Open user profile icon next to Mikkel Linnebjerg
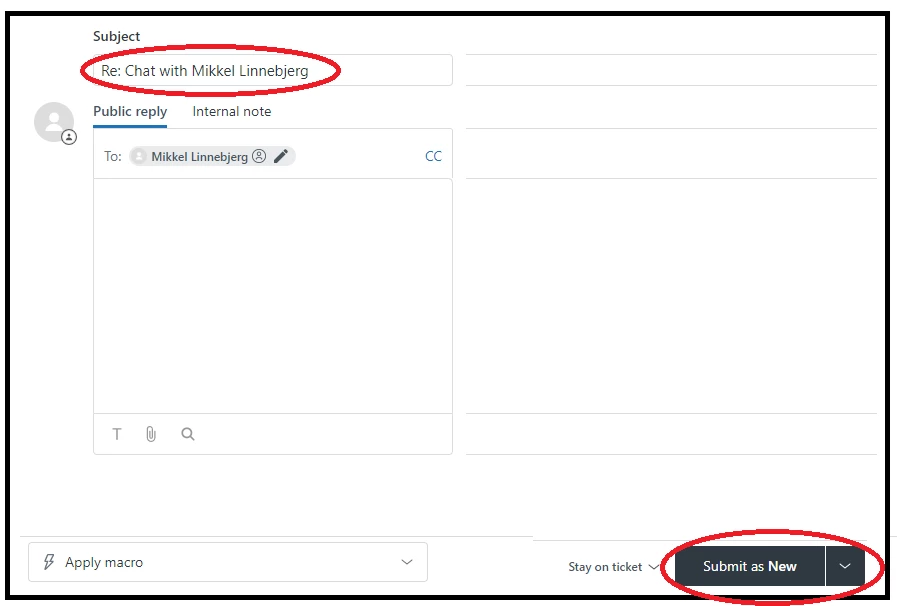906x606 pixels. click(259, 156)
